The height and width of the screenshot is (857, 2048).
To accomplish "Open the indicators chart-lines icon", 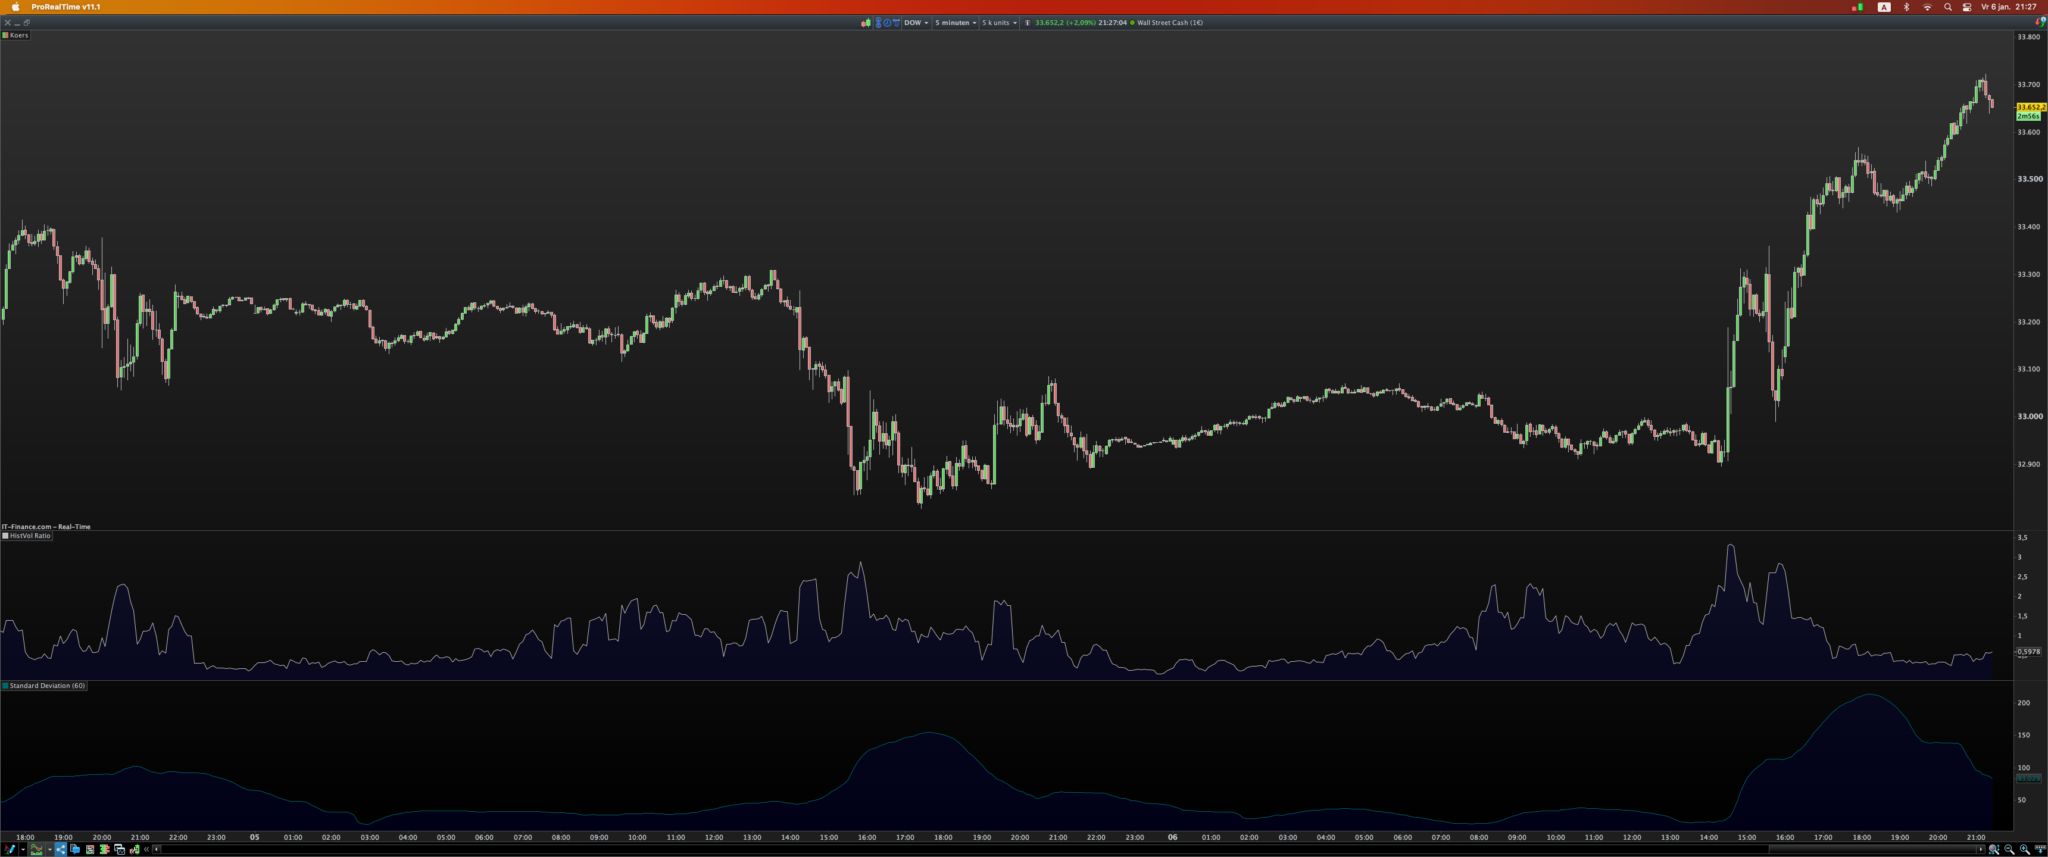I will point(37,849).
